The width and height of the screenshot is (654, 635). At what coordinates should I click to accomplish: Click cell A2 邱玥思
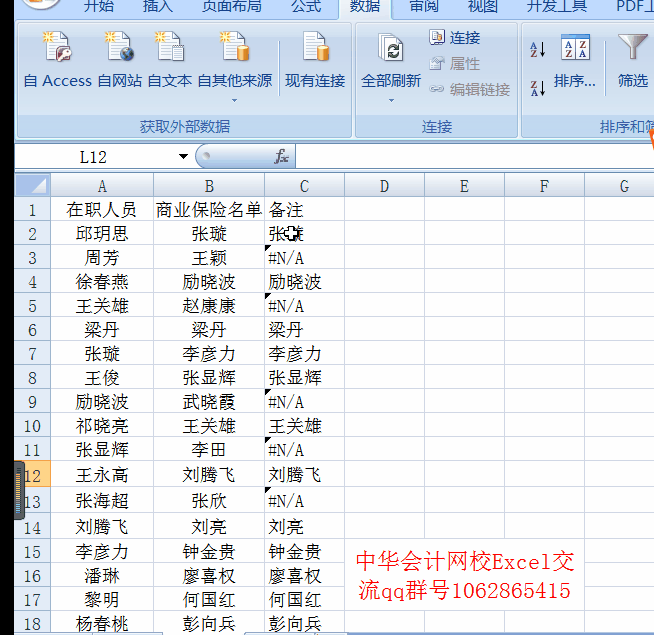[102, 233]
